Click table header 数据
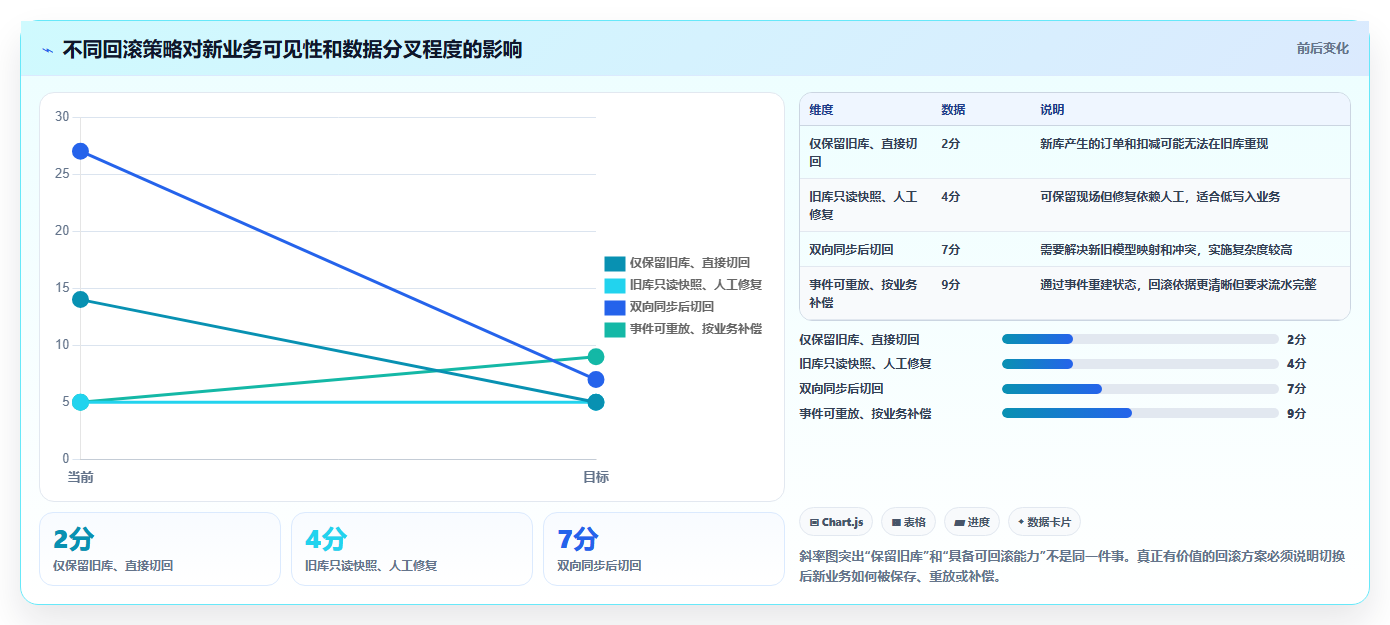1390x625 pixels. pyautogui.click(x=953, y=110)
